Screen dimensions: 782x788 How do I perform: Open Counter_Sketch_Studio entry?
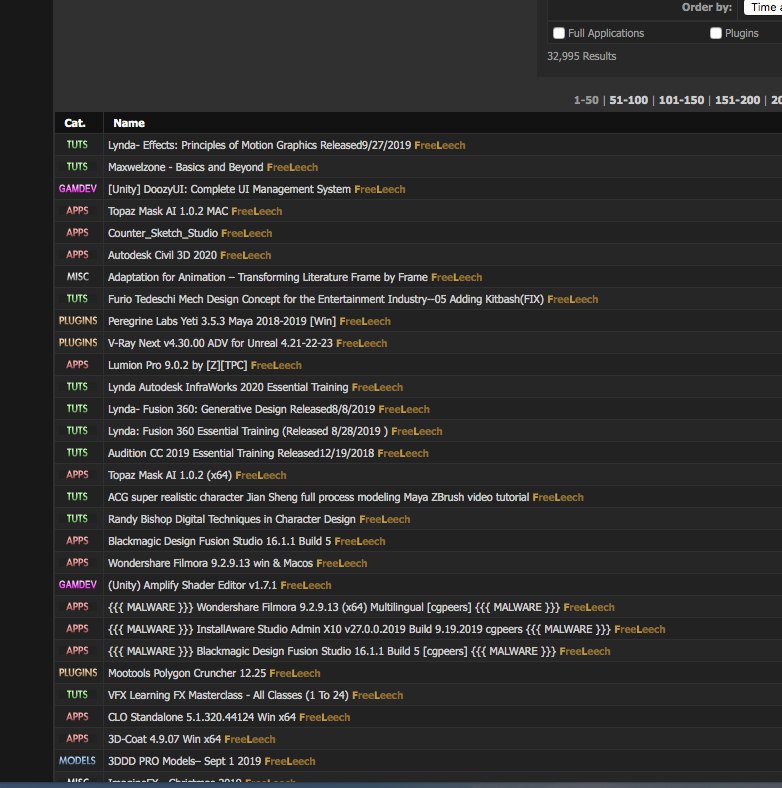tap(163, 233)
